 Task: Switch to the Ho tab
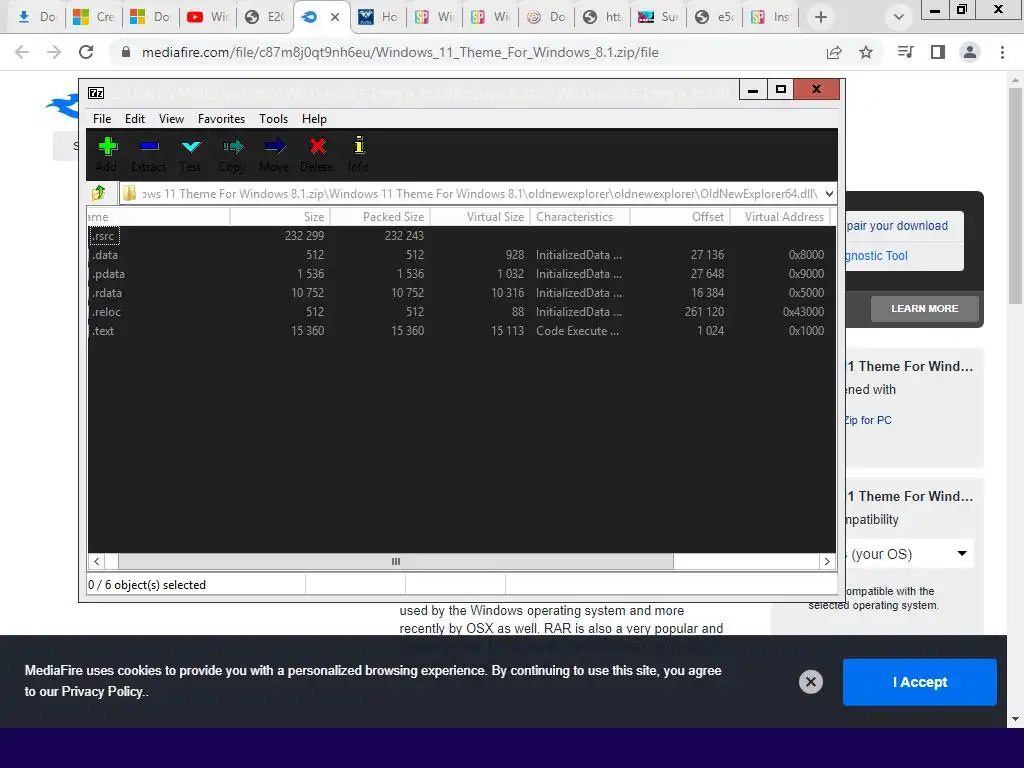click(377, 17)
